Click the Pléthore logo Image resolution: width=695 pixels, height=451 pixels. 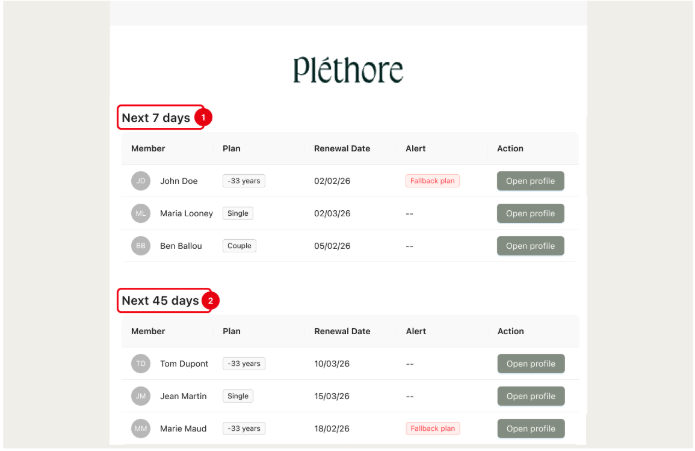348,70
